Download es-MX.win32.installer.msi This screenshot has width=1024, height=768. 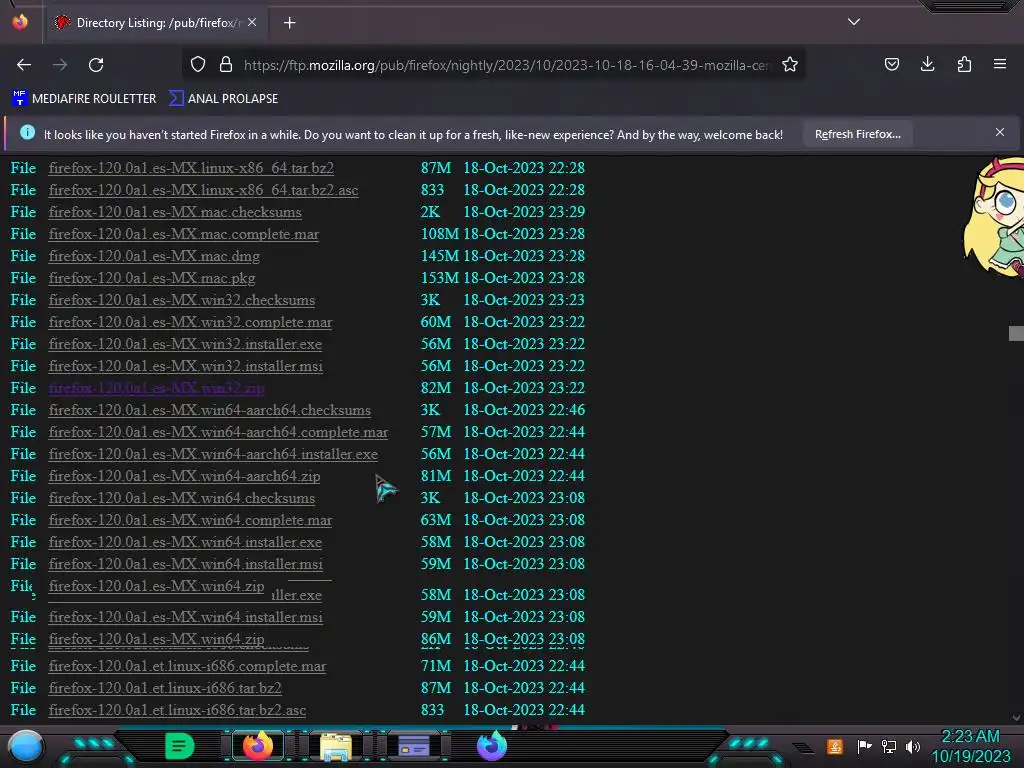[185, 366]
